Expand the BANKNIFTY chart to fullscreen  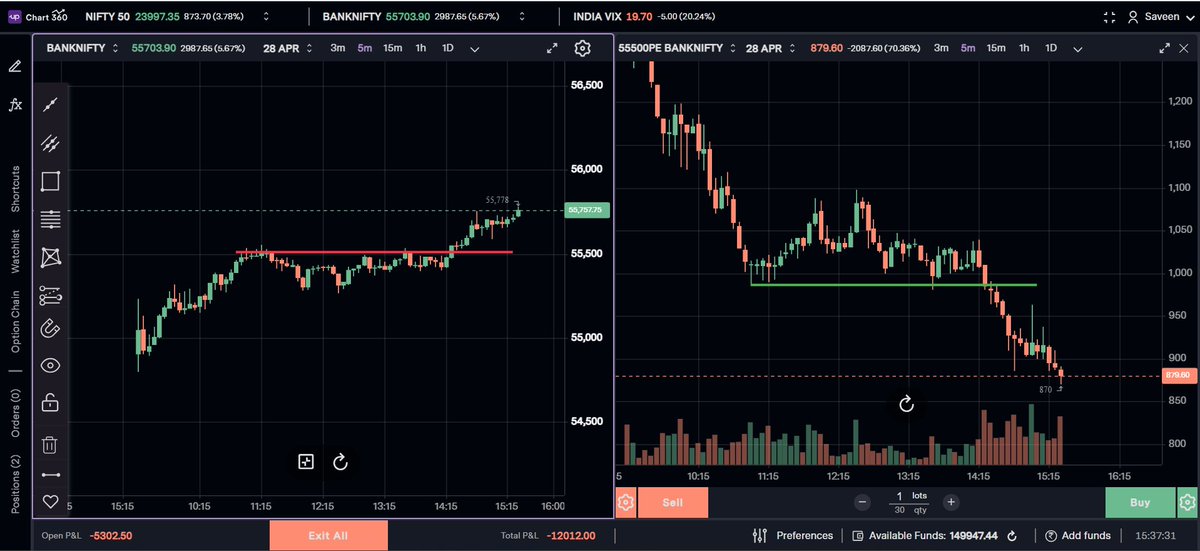tap(552, 48)
